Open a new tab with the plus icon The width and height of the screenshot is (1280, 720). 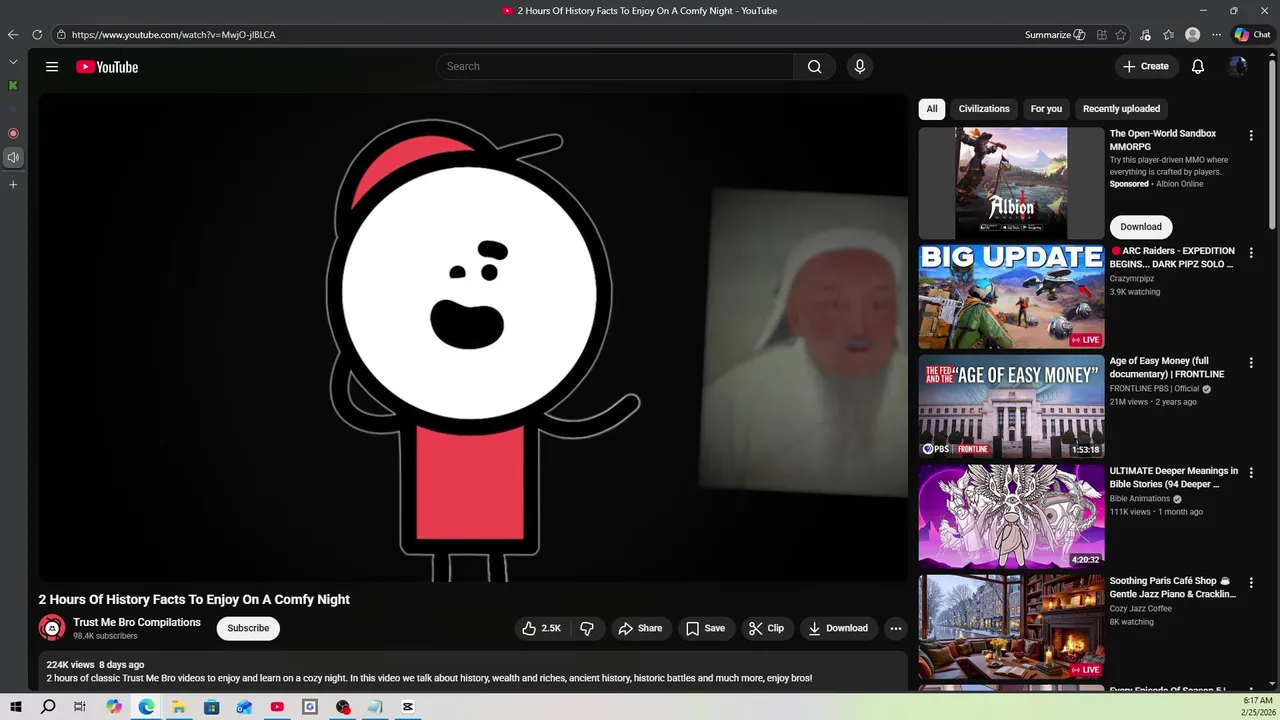(13, 185)
